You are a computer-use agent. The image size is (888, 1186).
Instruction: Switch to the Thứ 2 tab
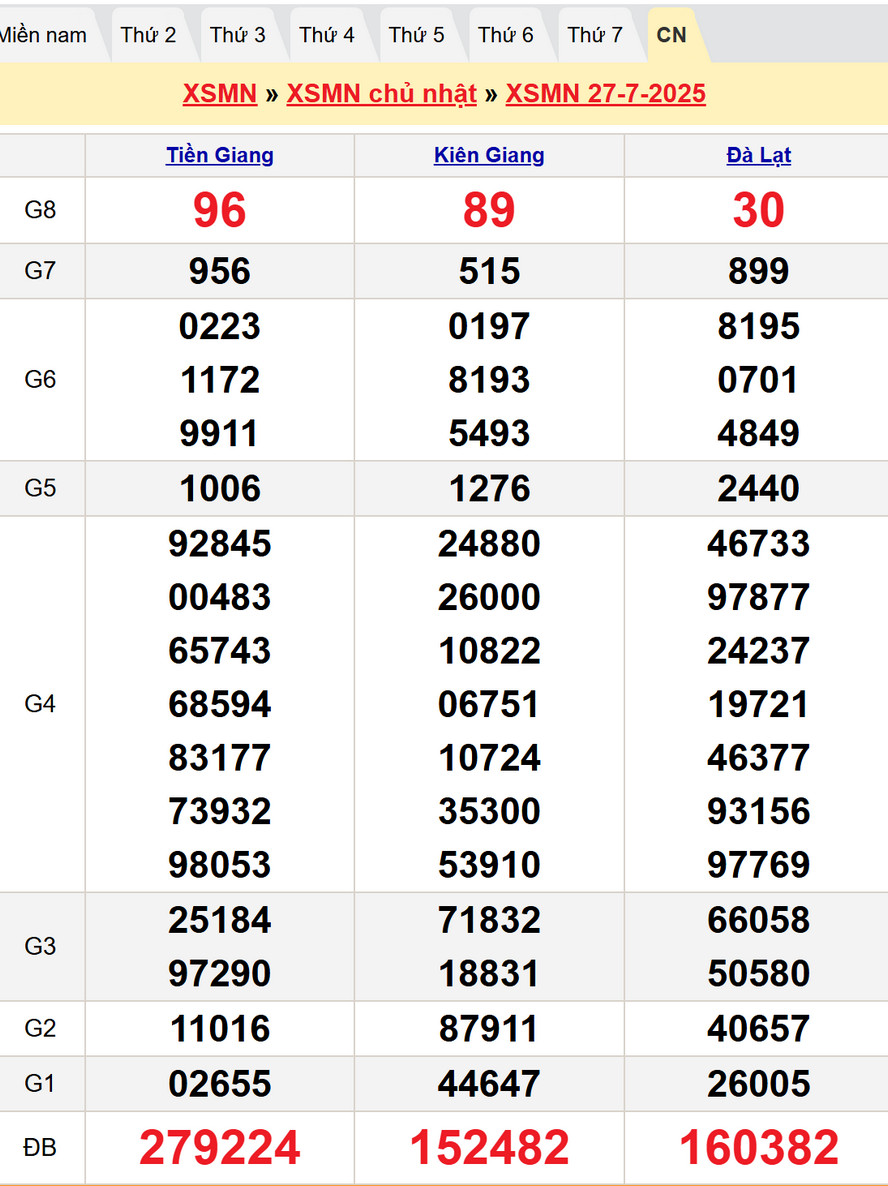(148, 35)
